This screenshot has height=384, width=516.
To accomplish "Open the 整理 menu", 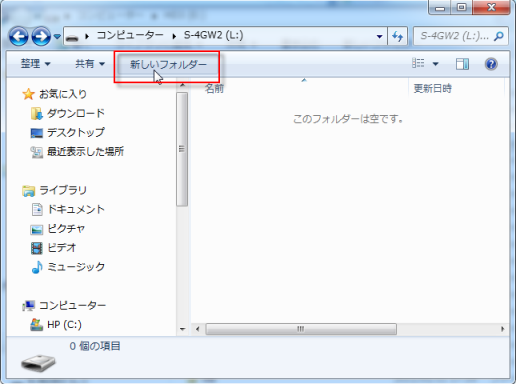I will coord(35,63).
